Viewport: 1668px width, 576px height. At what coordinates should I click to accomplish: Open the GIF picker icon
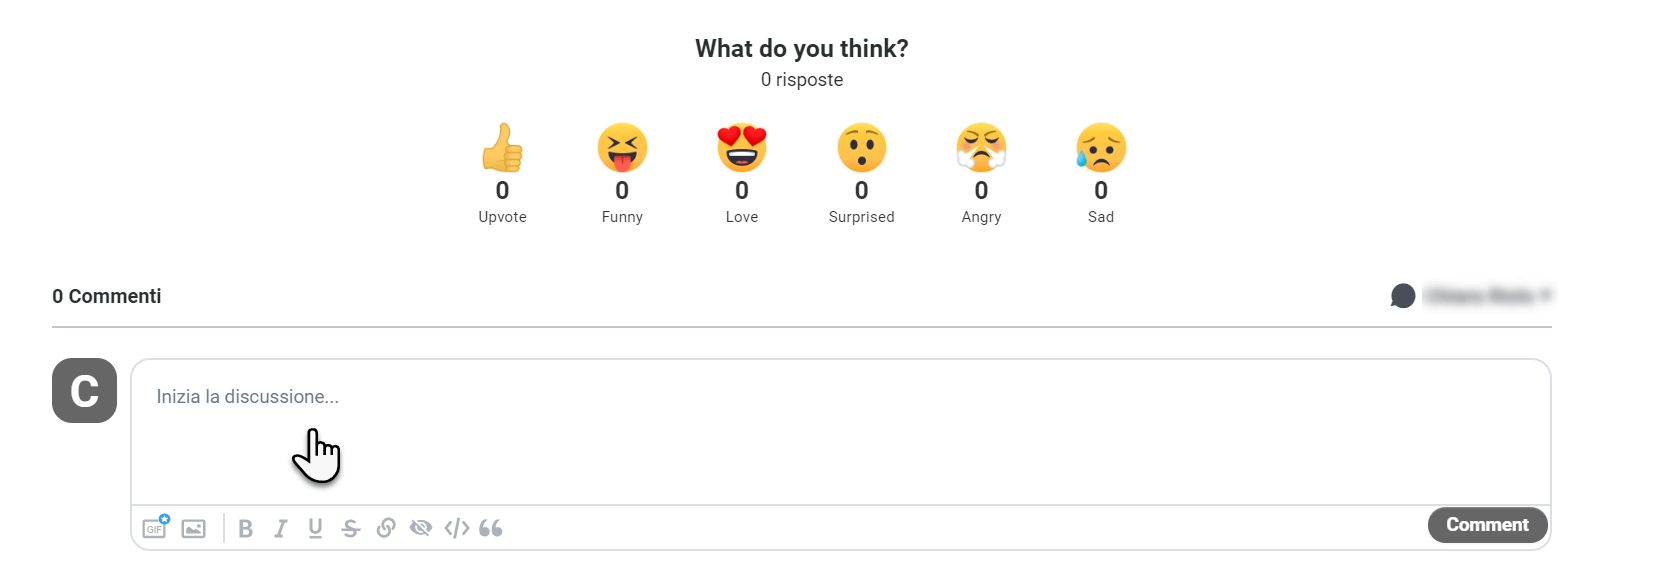155,527
